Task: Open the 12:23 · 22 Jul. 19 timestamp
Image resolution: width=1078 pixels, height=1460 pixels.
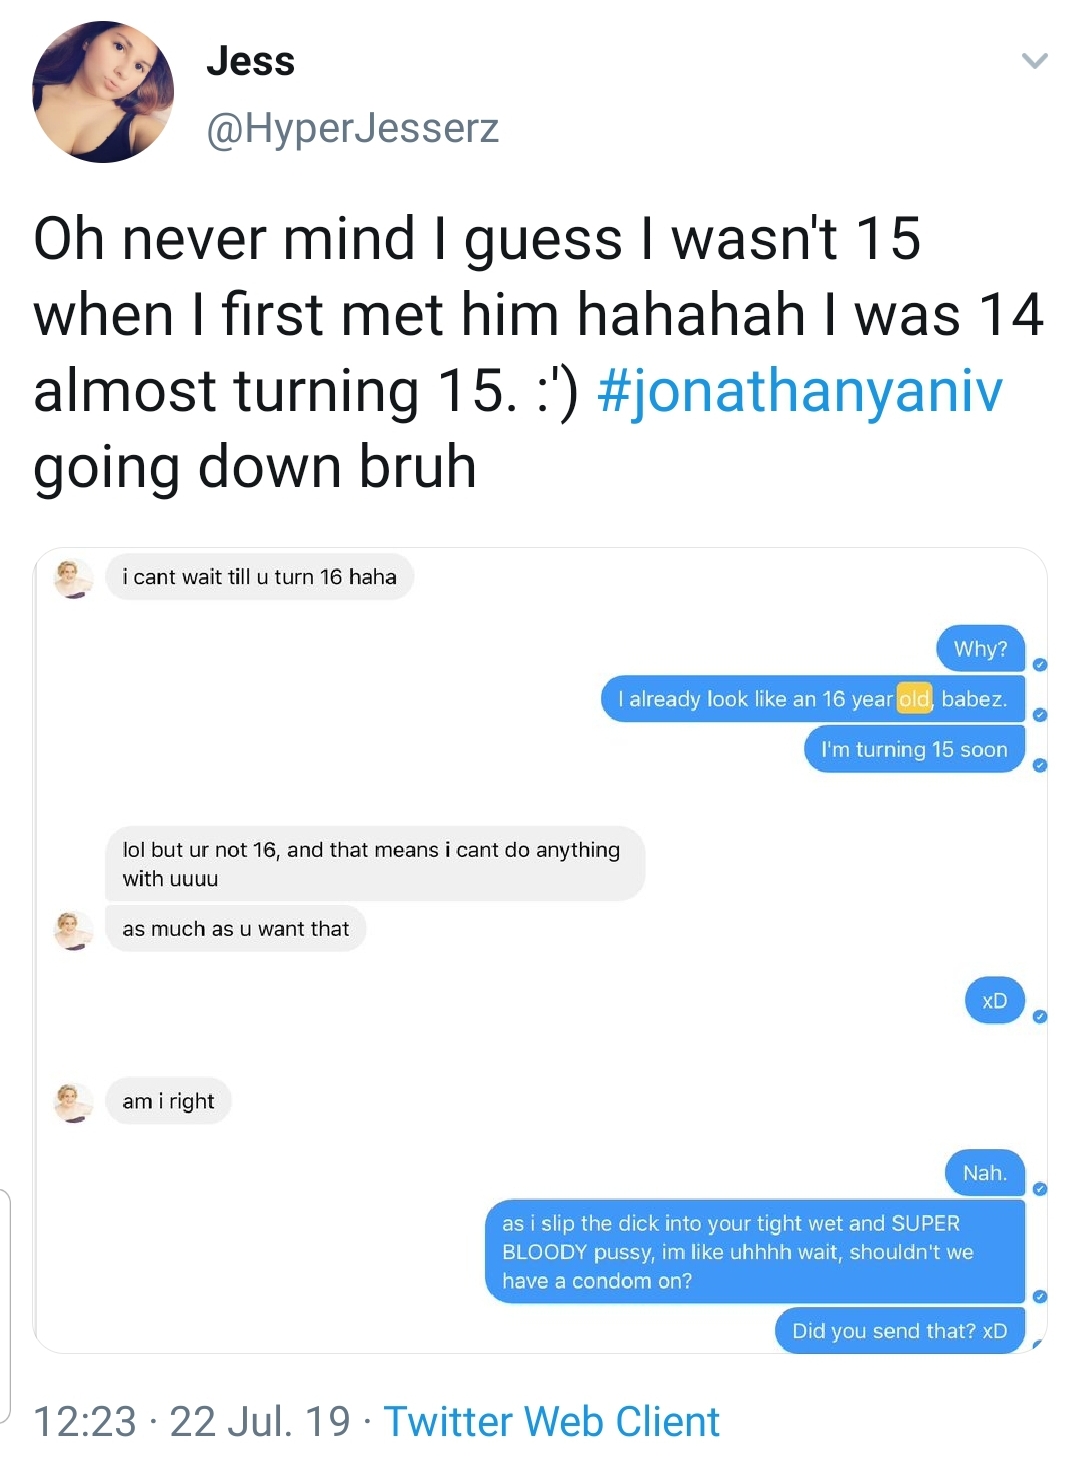Action: tap(192, 1421)
